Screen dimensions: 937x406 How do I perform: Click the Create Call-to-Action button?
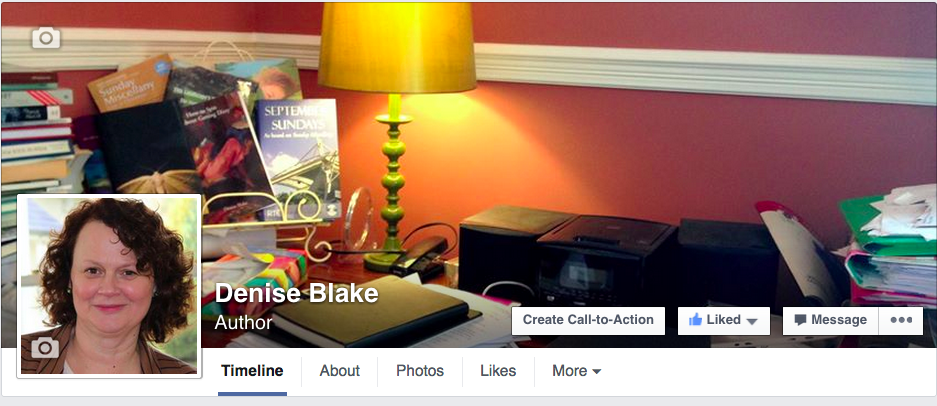click(x=588, y=320)
